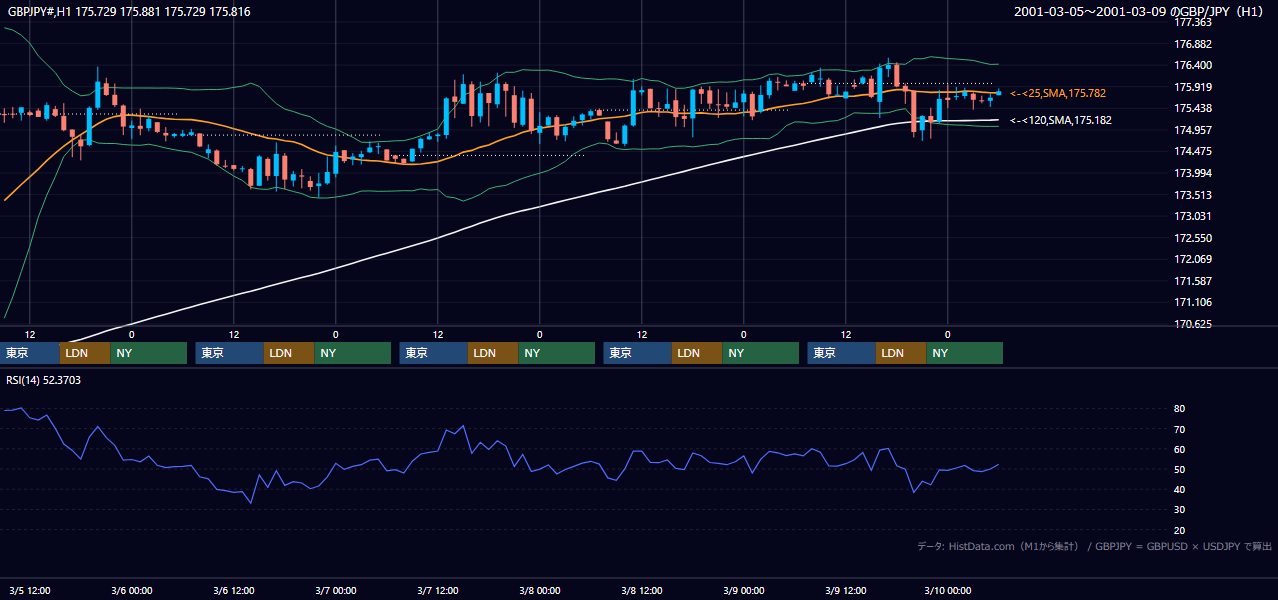Viewport: 1278px width, 600px height.
Task: Click the first 東京 session box
Action: [29, 353]
